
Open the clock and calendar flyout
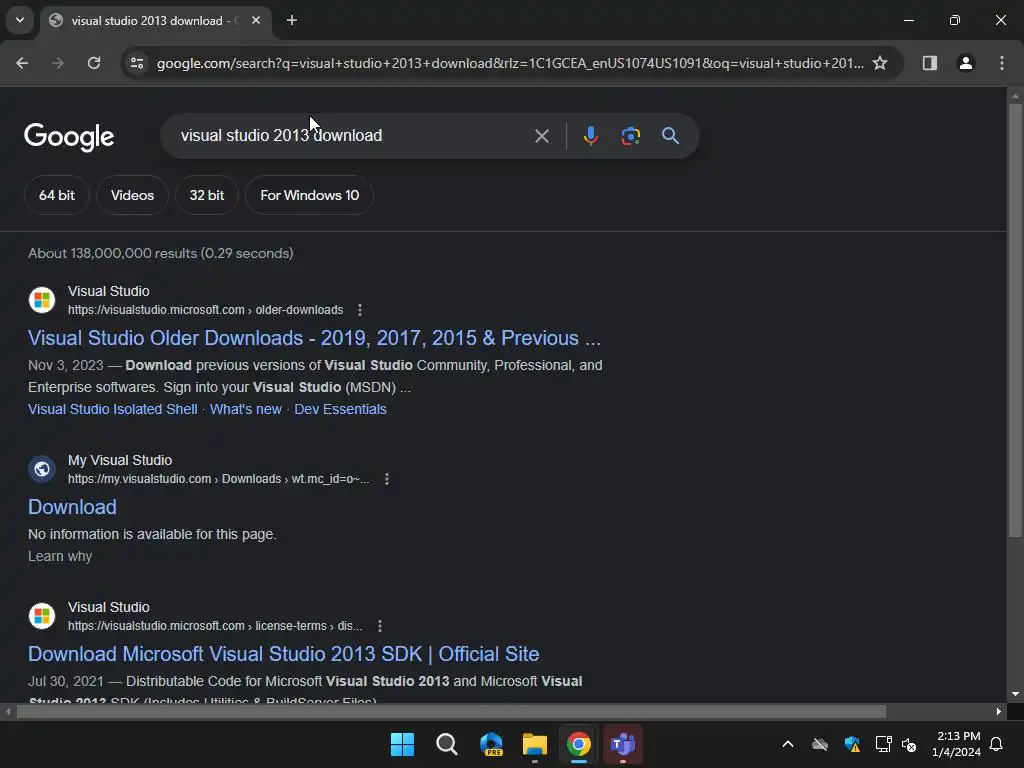(x=957, y=744)
